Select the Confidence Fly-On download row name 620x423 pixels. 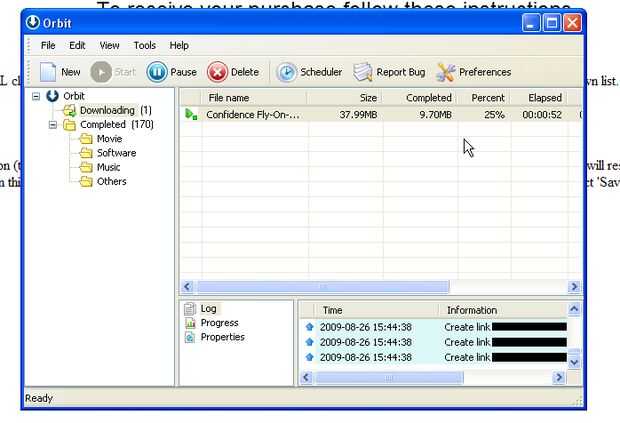[253, 115]
